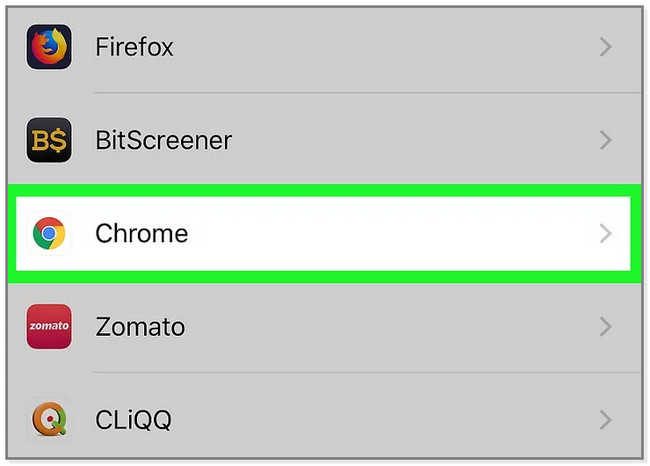Tap the red Zomato app icon
The height and width of the screenshot is (466, 650).
point(49,327)
